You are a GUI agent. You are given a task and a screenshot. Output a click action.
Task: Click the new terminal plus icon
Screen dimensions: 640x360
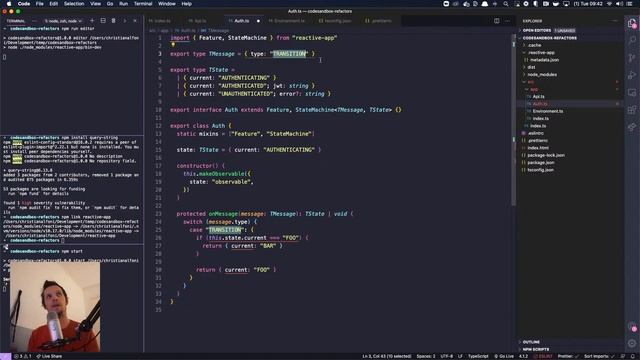[x=92, y=20]
